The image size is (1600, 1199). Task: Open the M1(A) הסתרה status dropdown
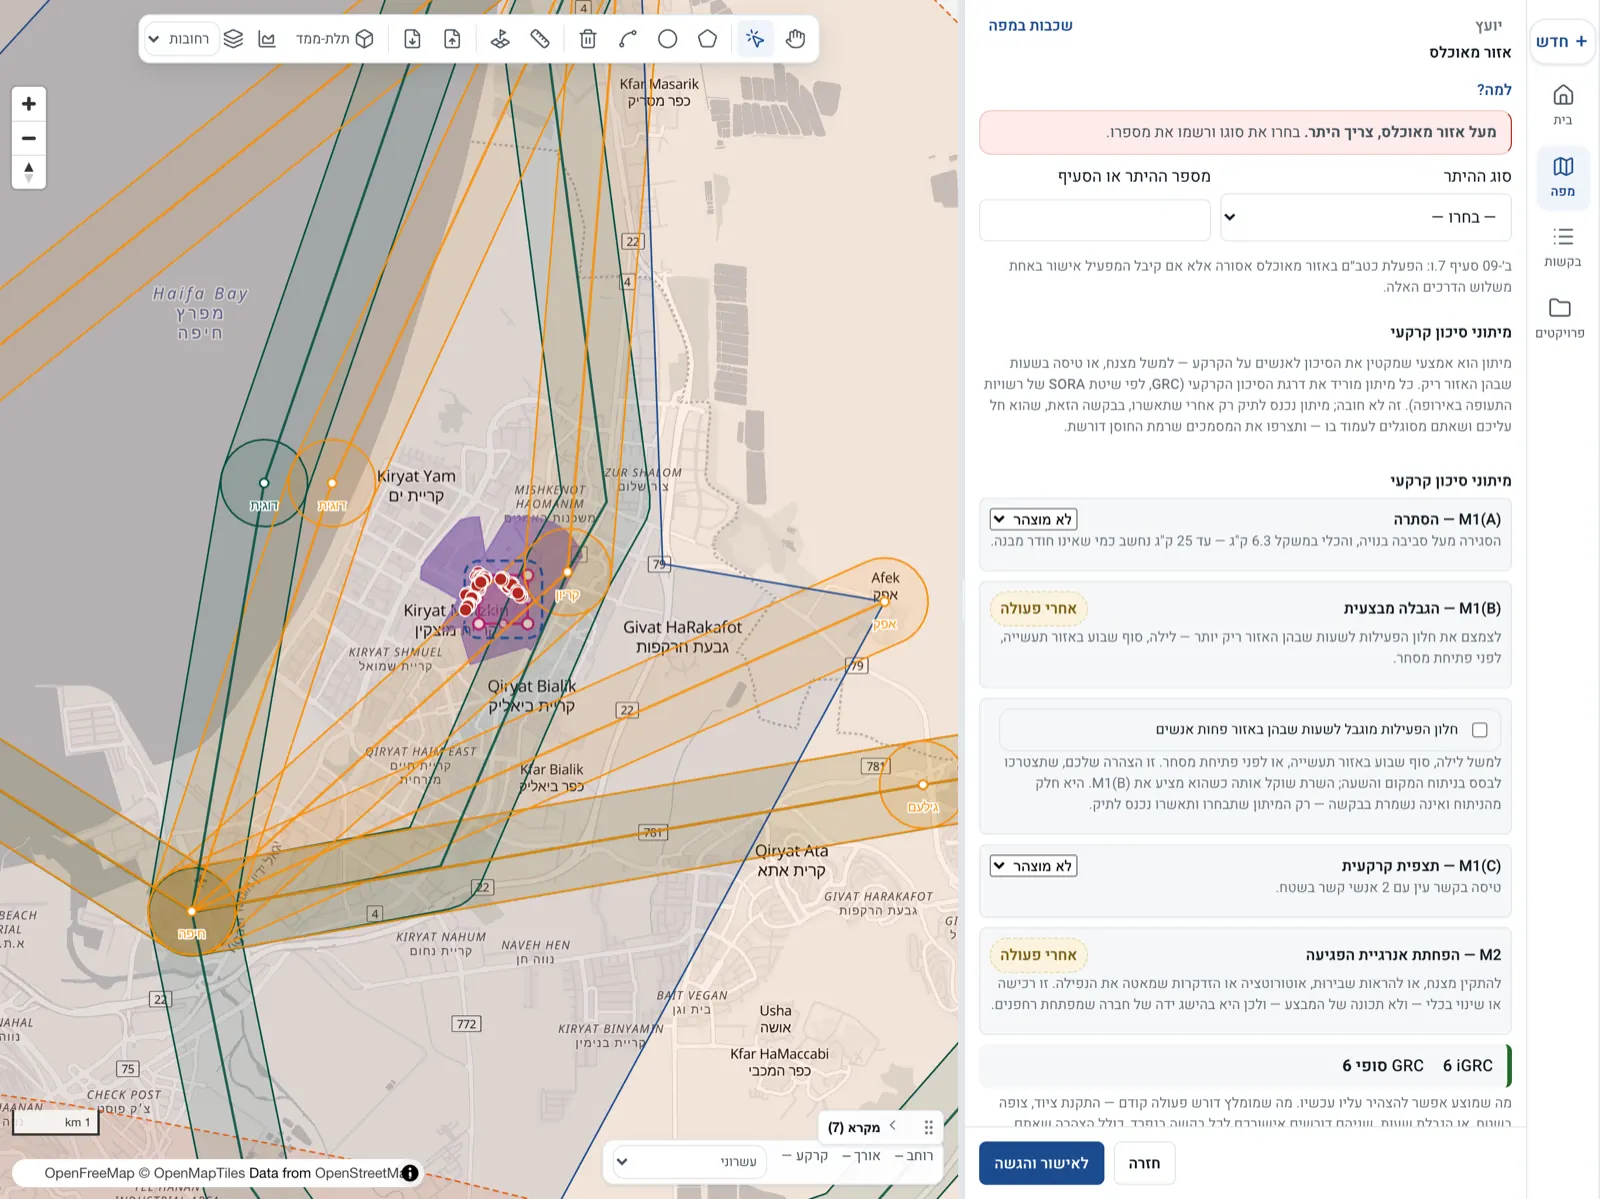pos(1034,519)
